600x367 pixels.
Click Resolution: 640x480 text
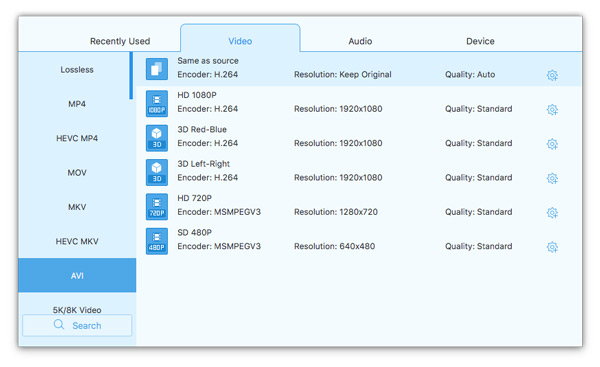(x=334, y=246)
